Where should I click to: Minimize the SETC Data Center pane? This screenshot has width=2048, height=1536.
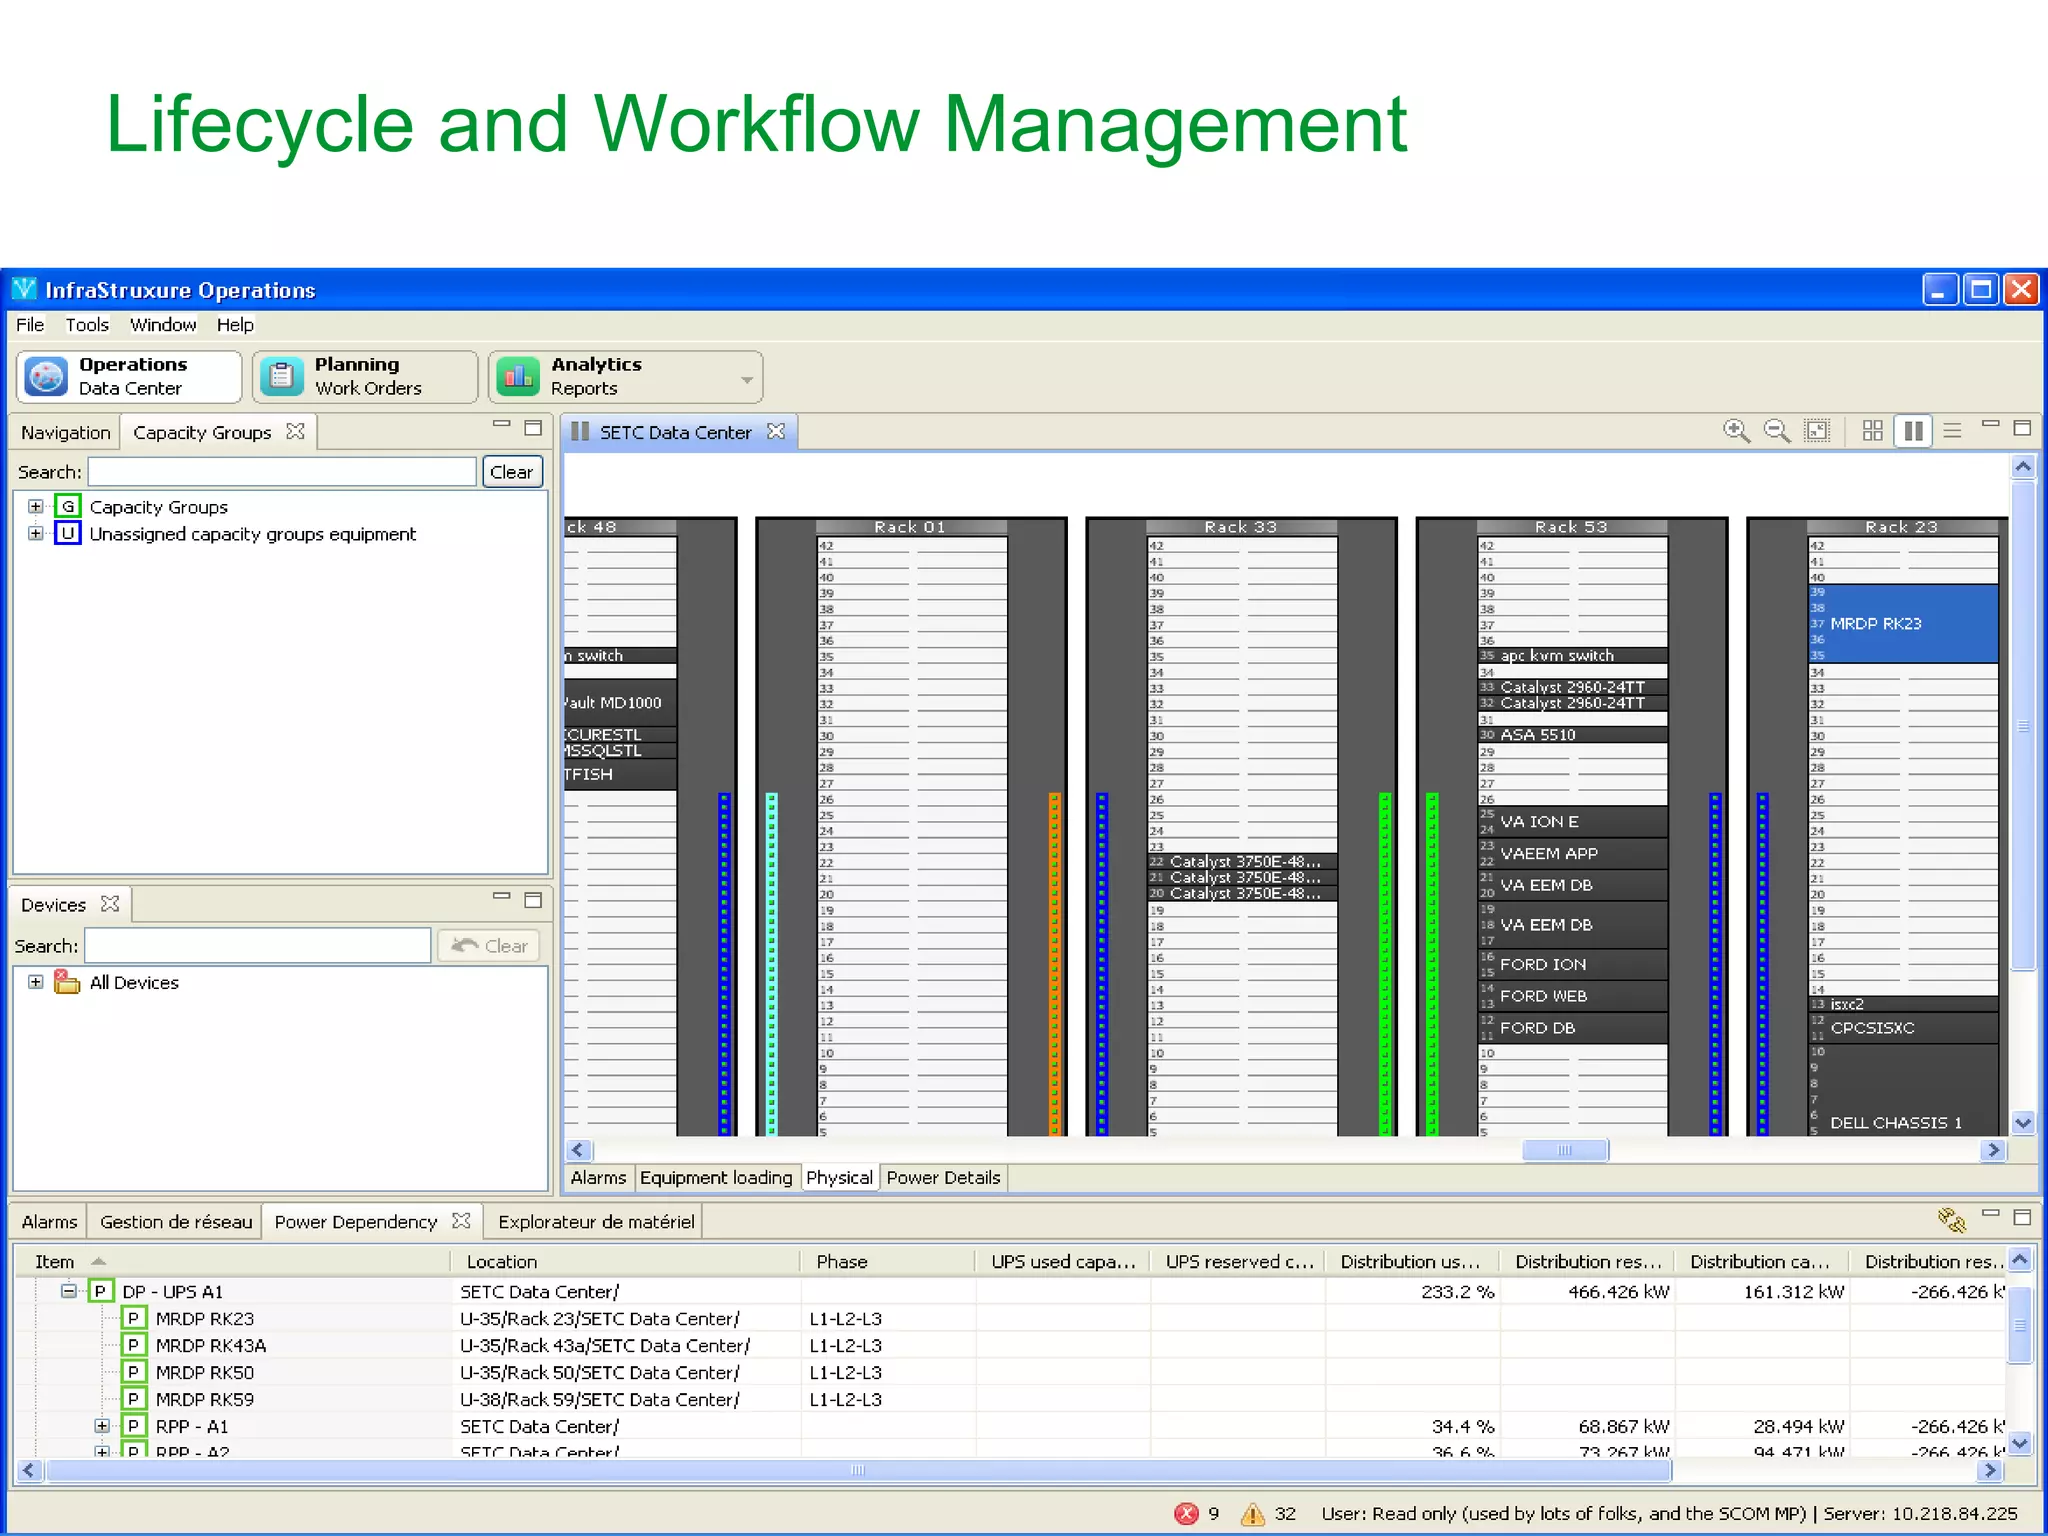[1990, 424]
